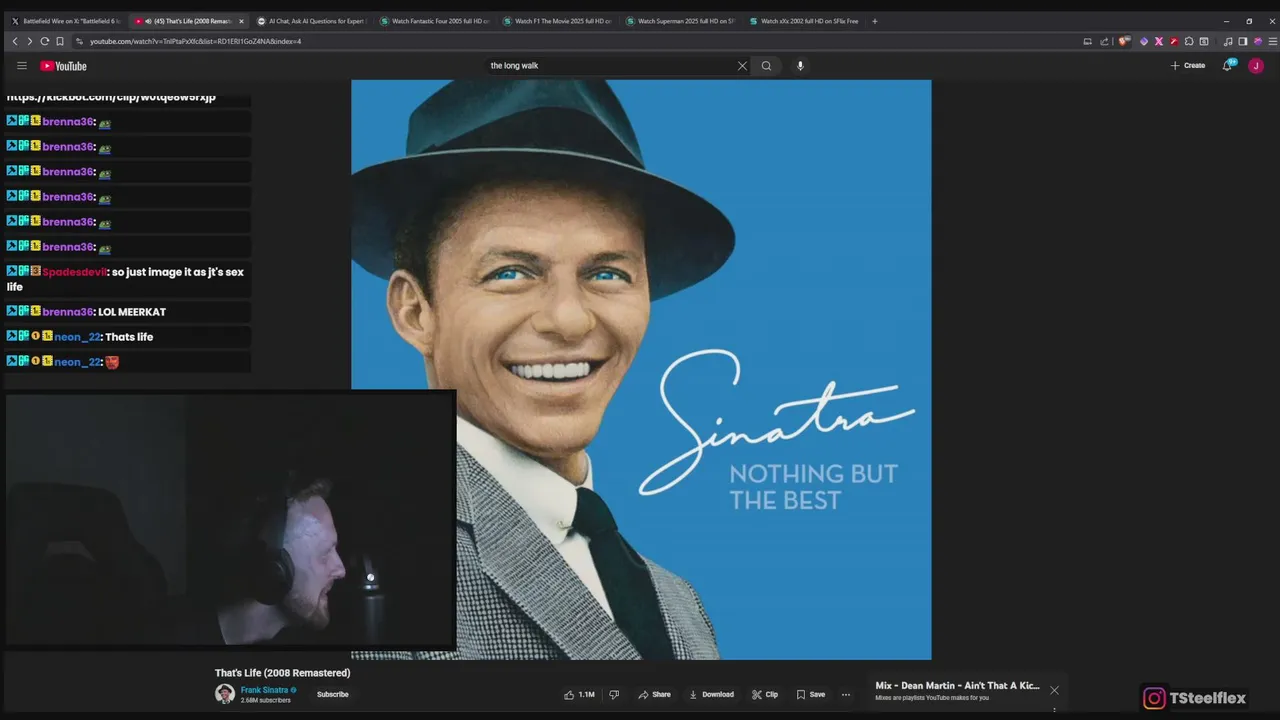
Task: Click the window-shaped icon beside the extensions puzzle
Action: pyautogui.click(x=1204, y=41)
